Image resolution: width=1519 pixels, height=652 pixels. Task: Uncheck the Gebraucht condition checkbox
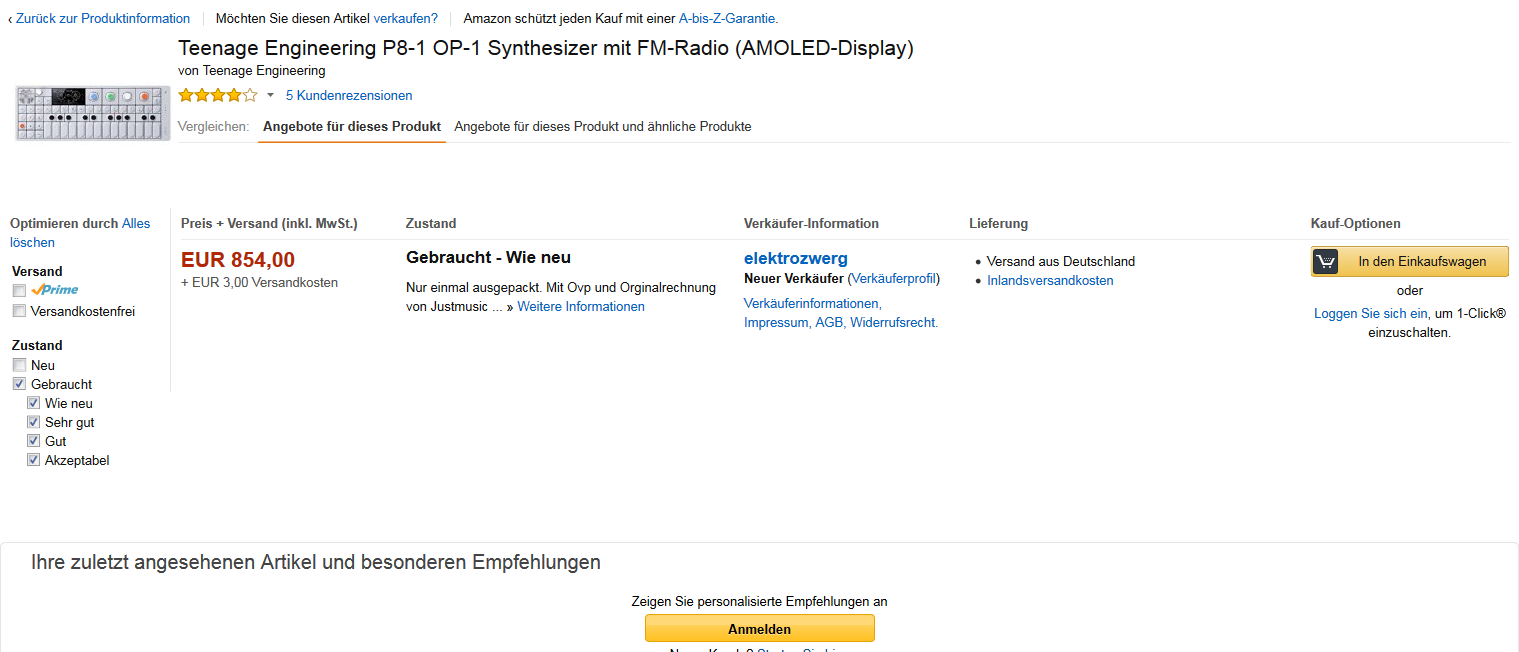19,384
